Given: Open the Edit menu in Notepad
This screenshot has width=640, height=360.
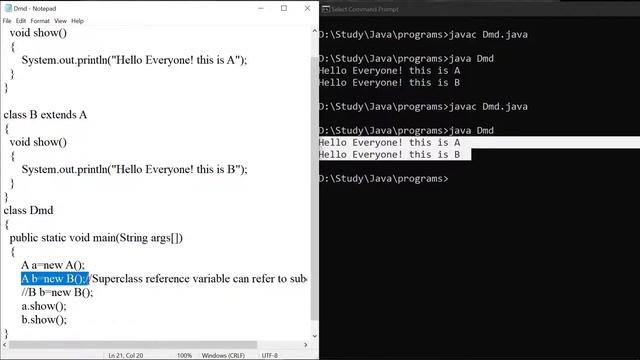Looking at the screenshot, I should (x=21, y=21).
